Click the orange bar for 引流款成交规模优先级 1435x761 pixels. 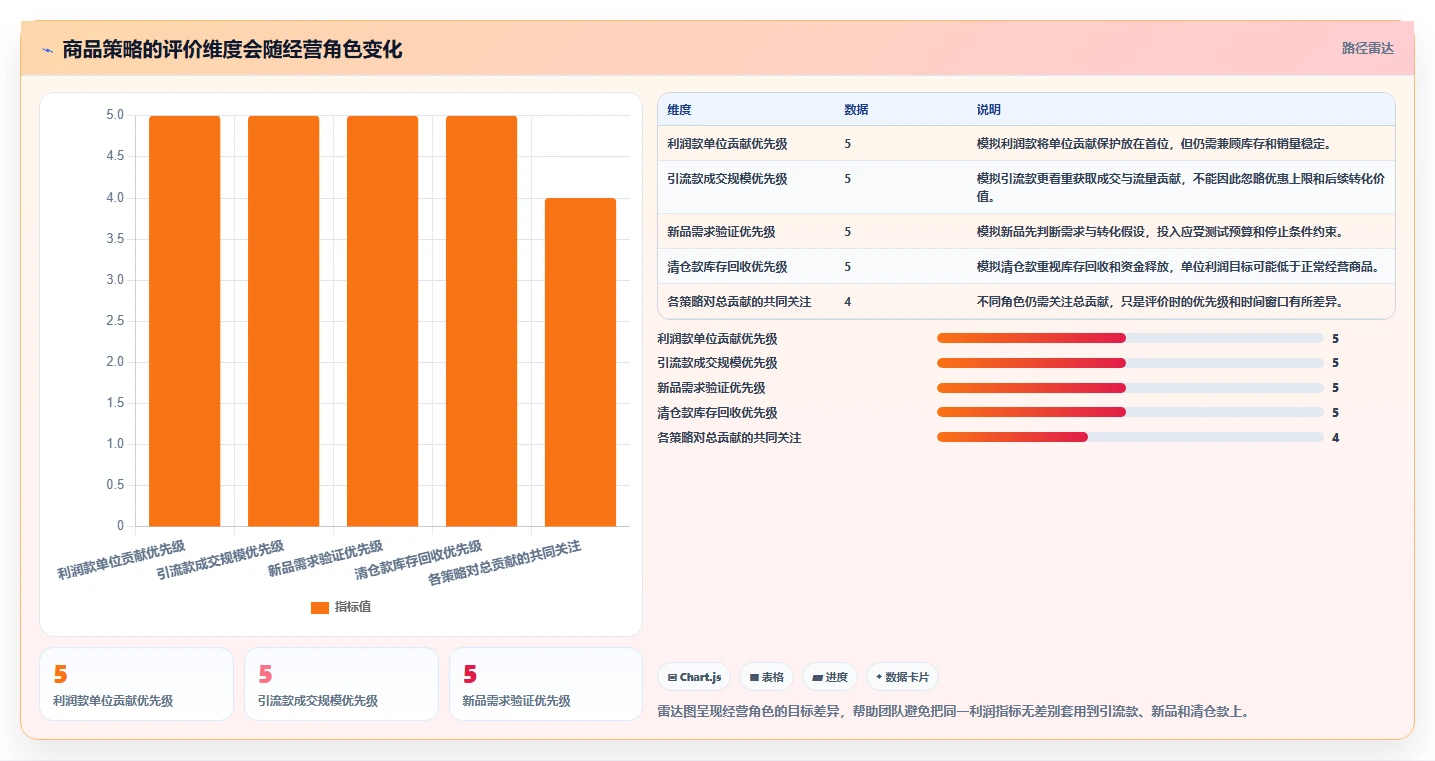[x=283, y=321]
